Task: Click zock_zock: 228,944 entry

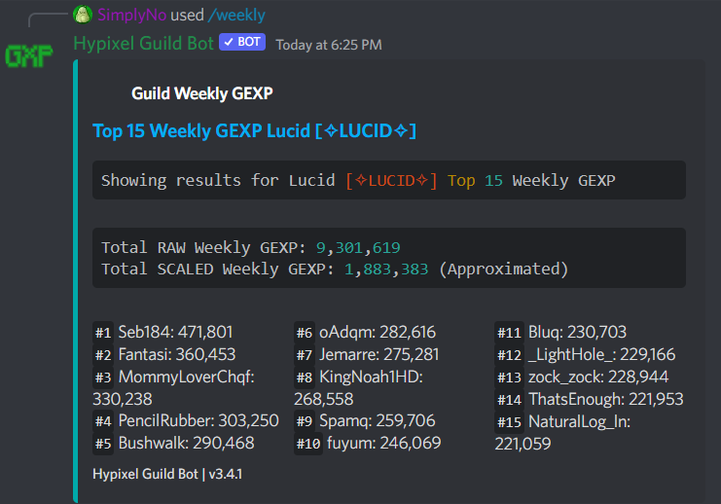Action: [x=598, y=377]
